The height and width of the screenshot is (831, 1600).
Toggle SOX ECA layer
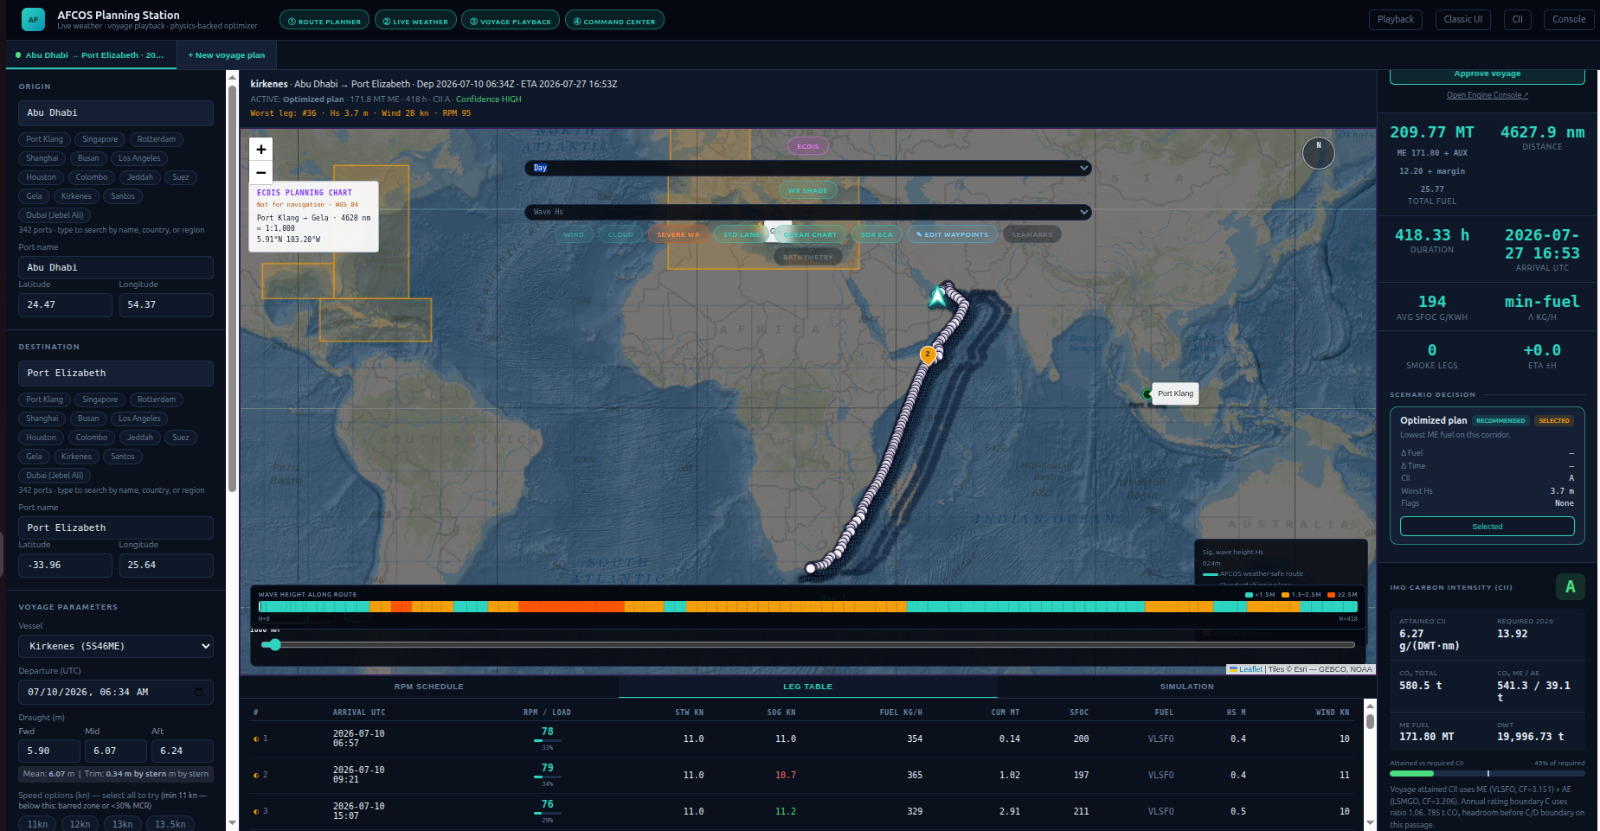[877, 235]
